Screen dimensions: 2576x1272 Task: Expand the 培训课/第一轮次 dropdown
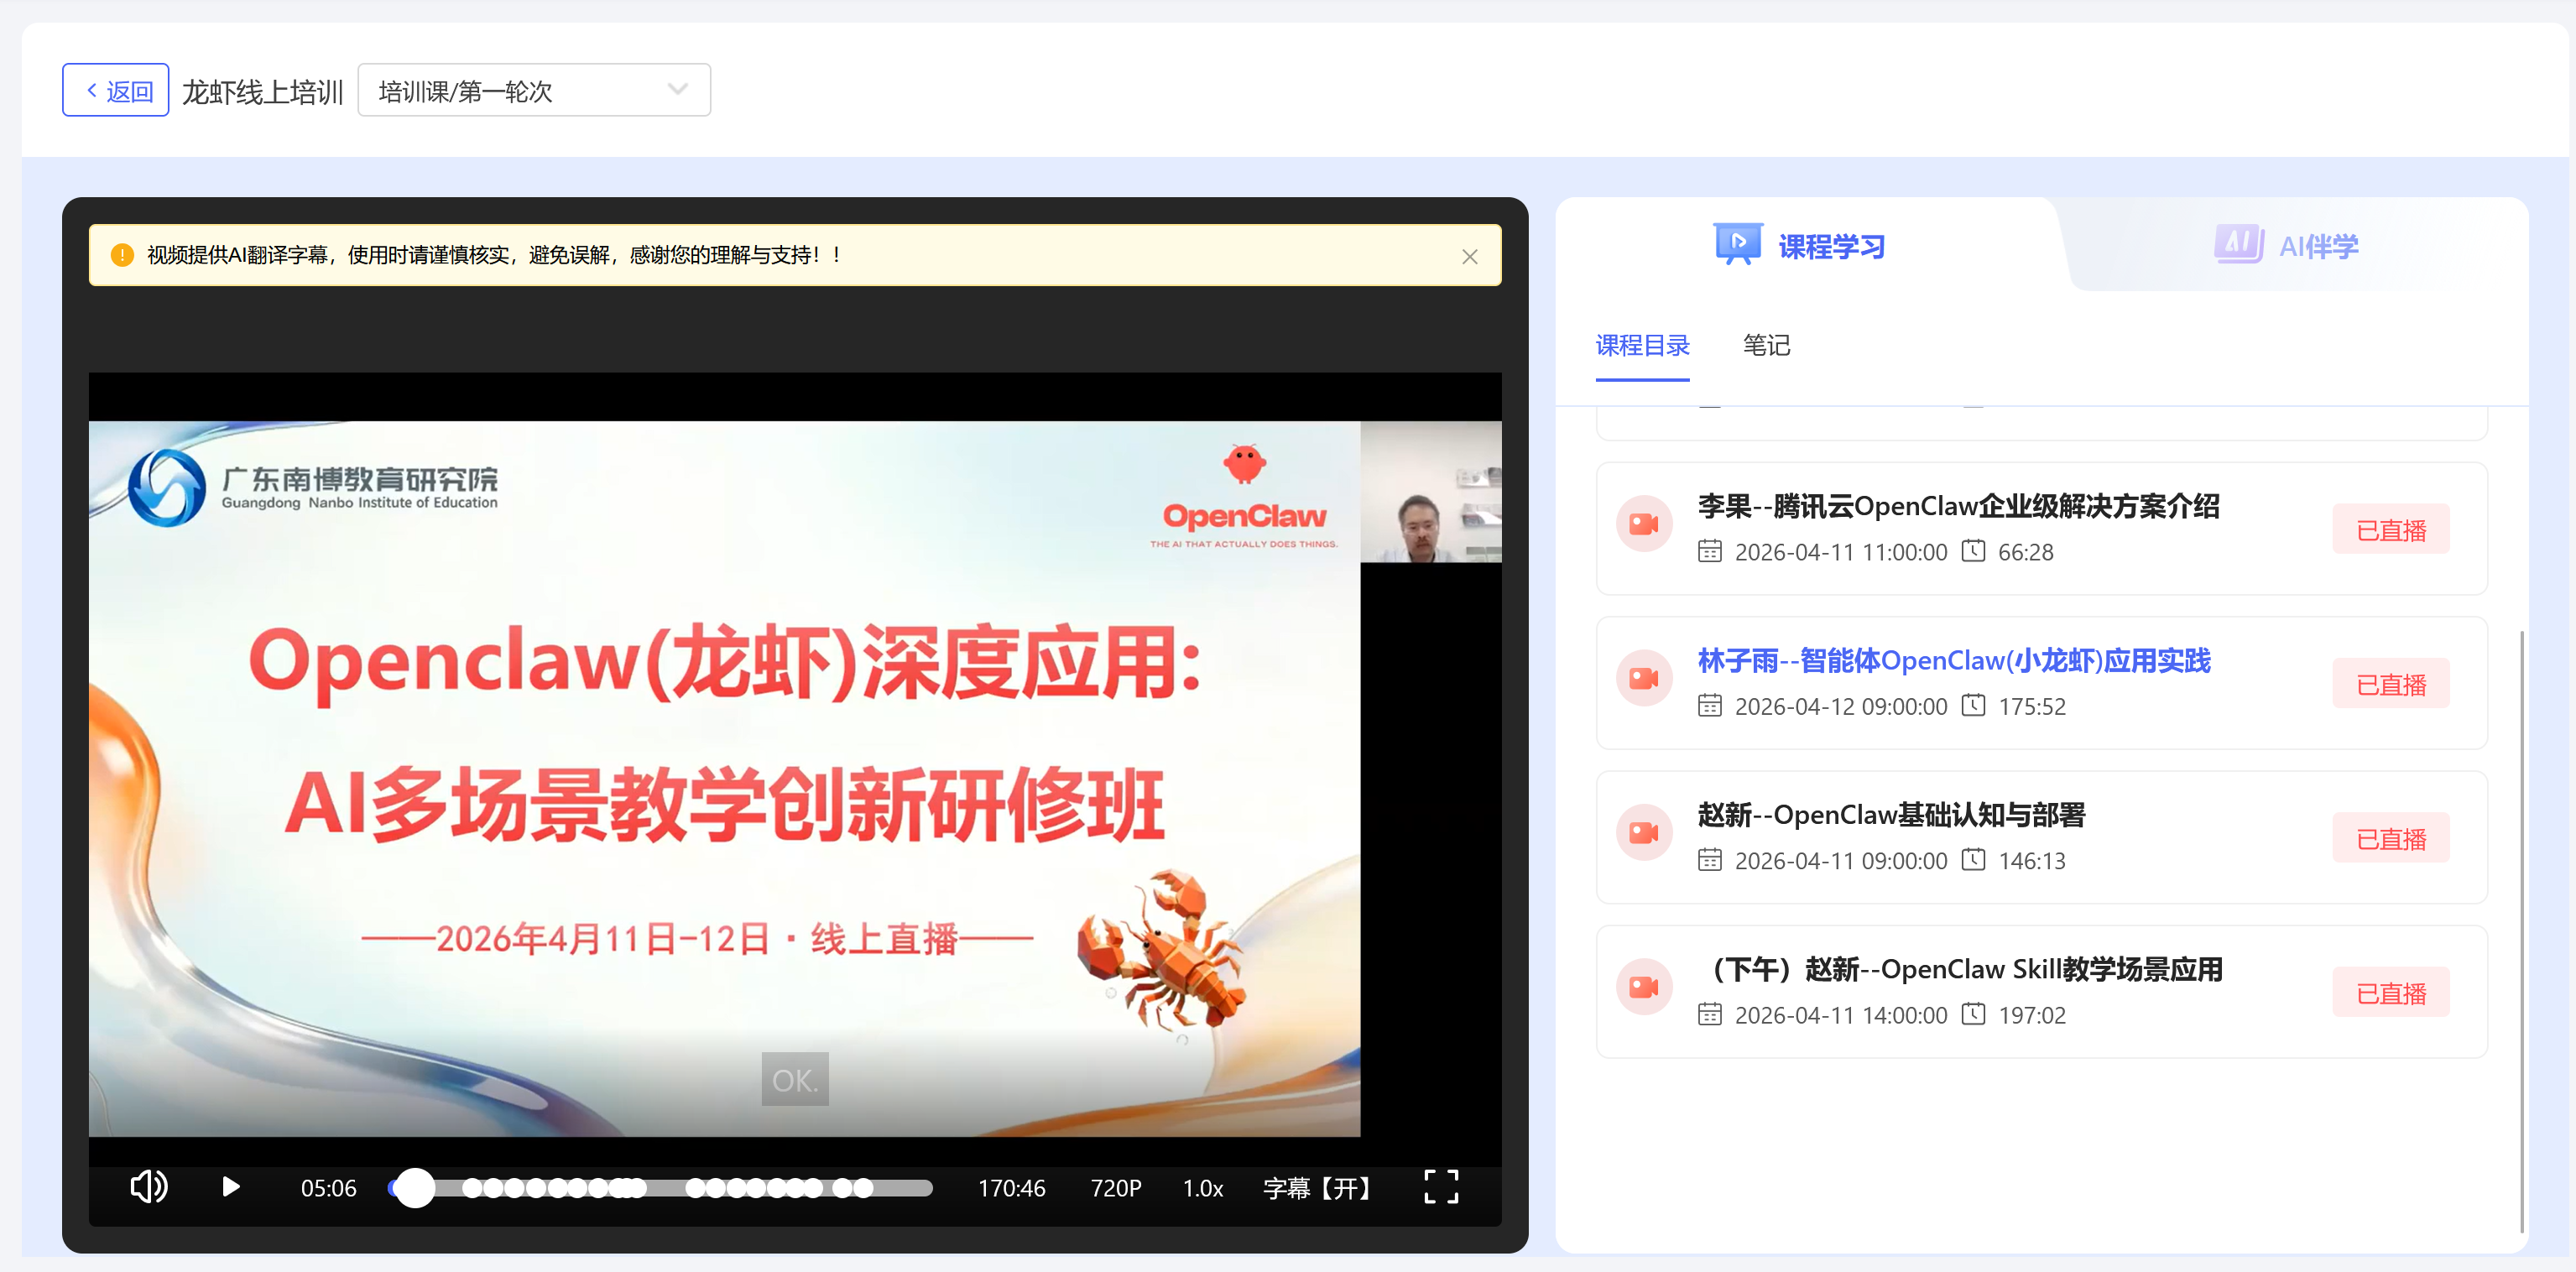tap(534, 91)
